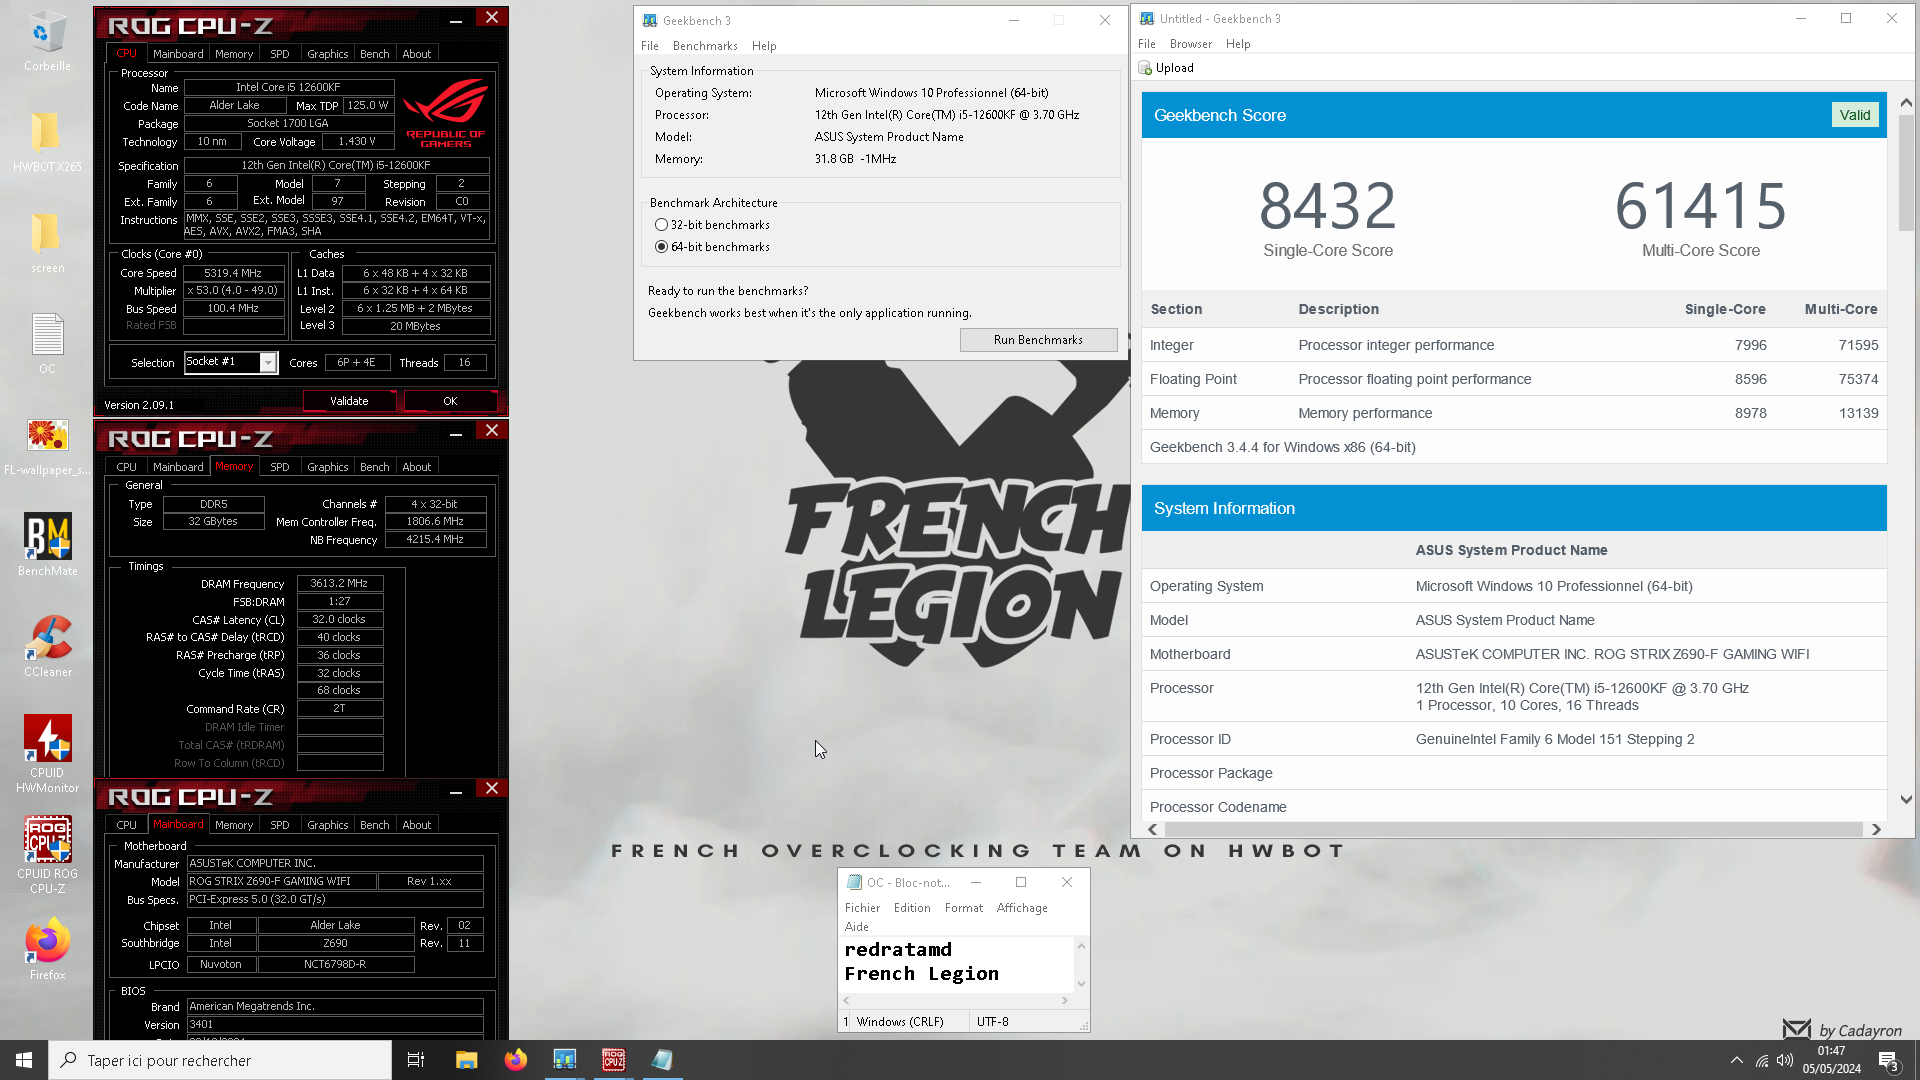Click Geekbench results scroll-down arrow
Image resolution: width=1920 pixels, height=1080 pixels.
pyautogui.click(x=1905, y=800)
